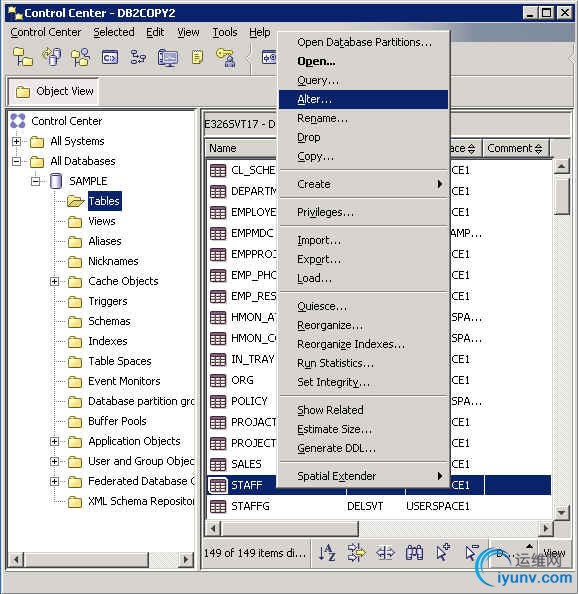Click the tree pane scroll right arrow

point(186,560)
